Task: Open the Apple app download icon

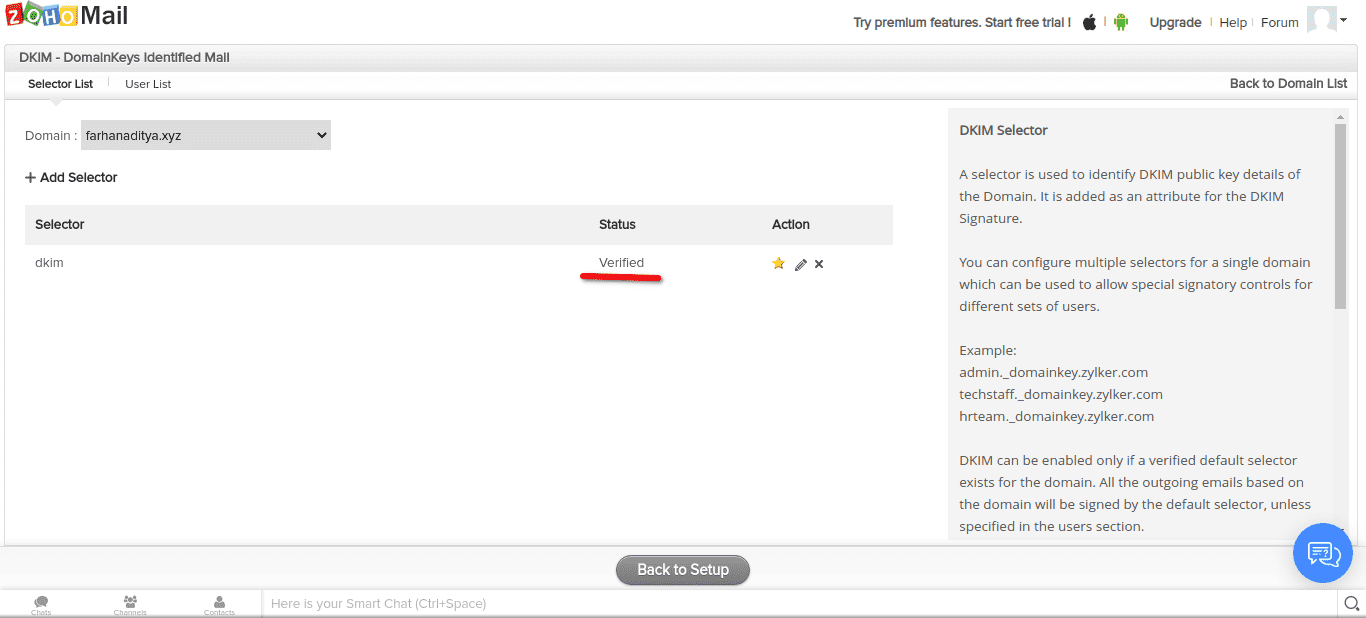Action: pyautogui.click(x=1088, y=21)
